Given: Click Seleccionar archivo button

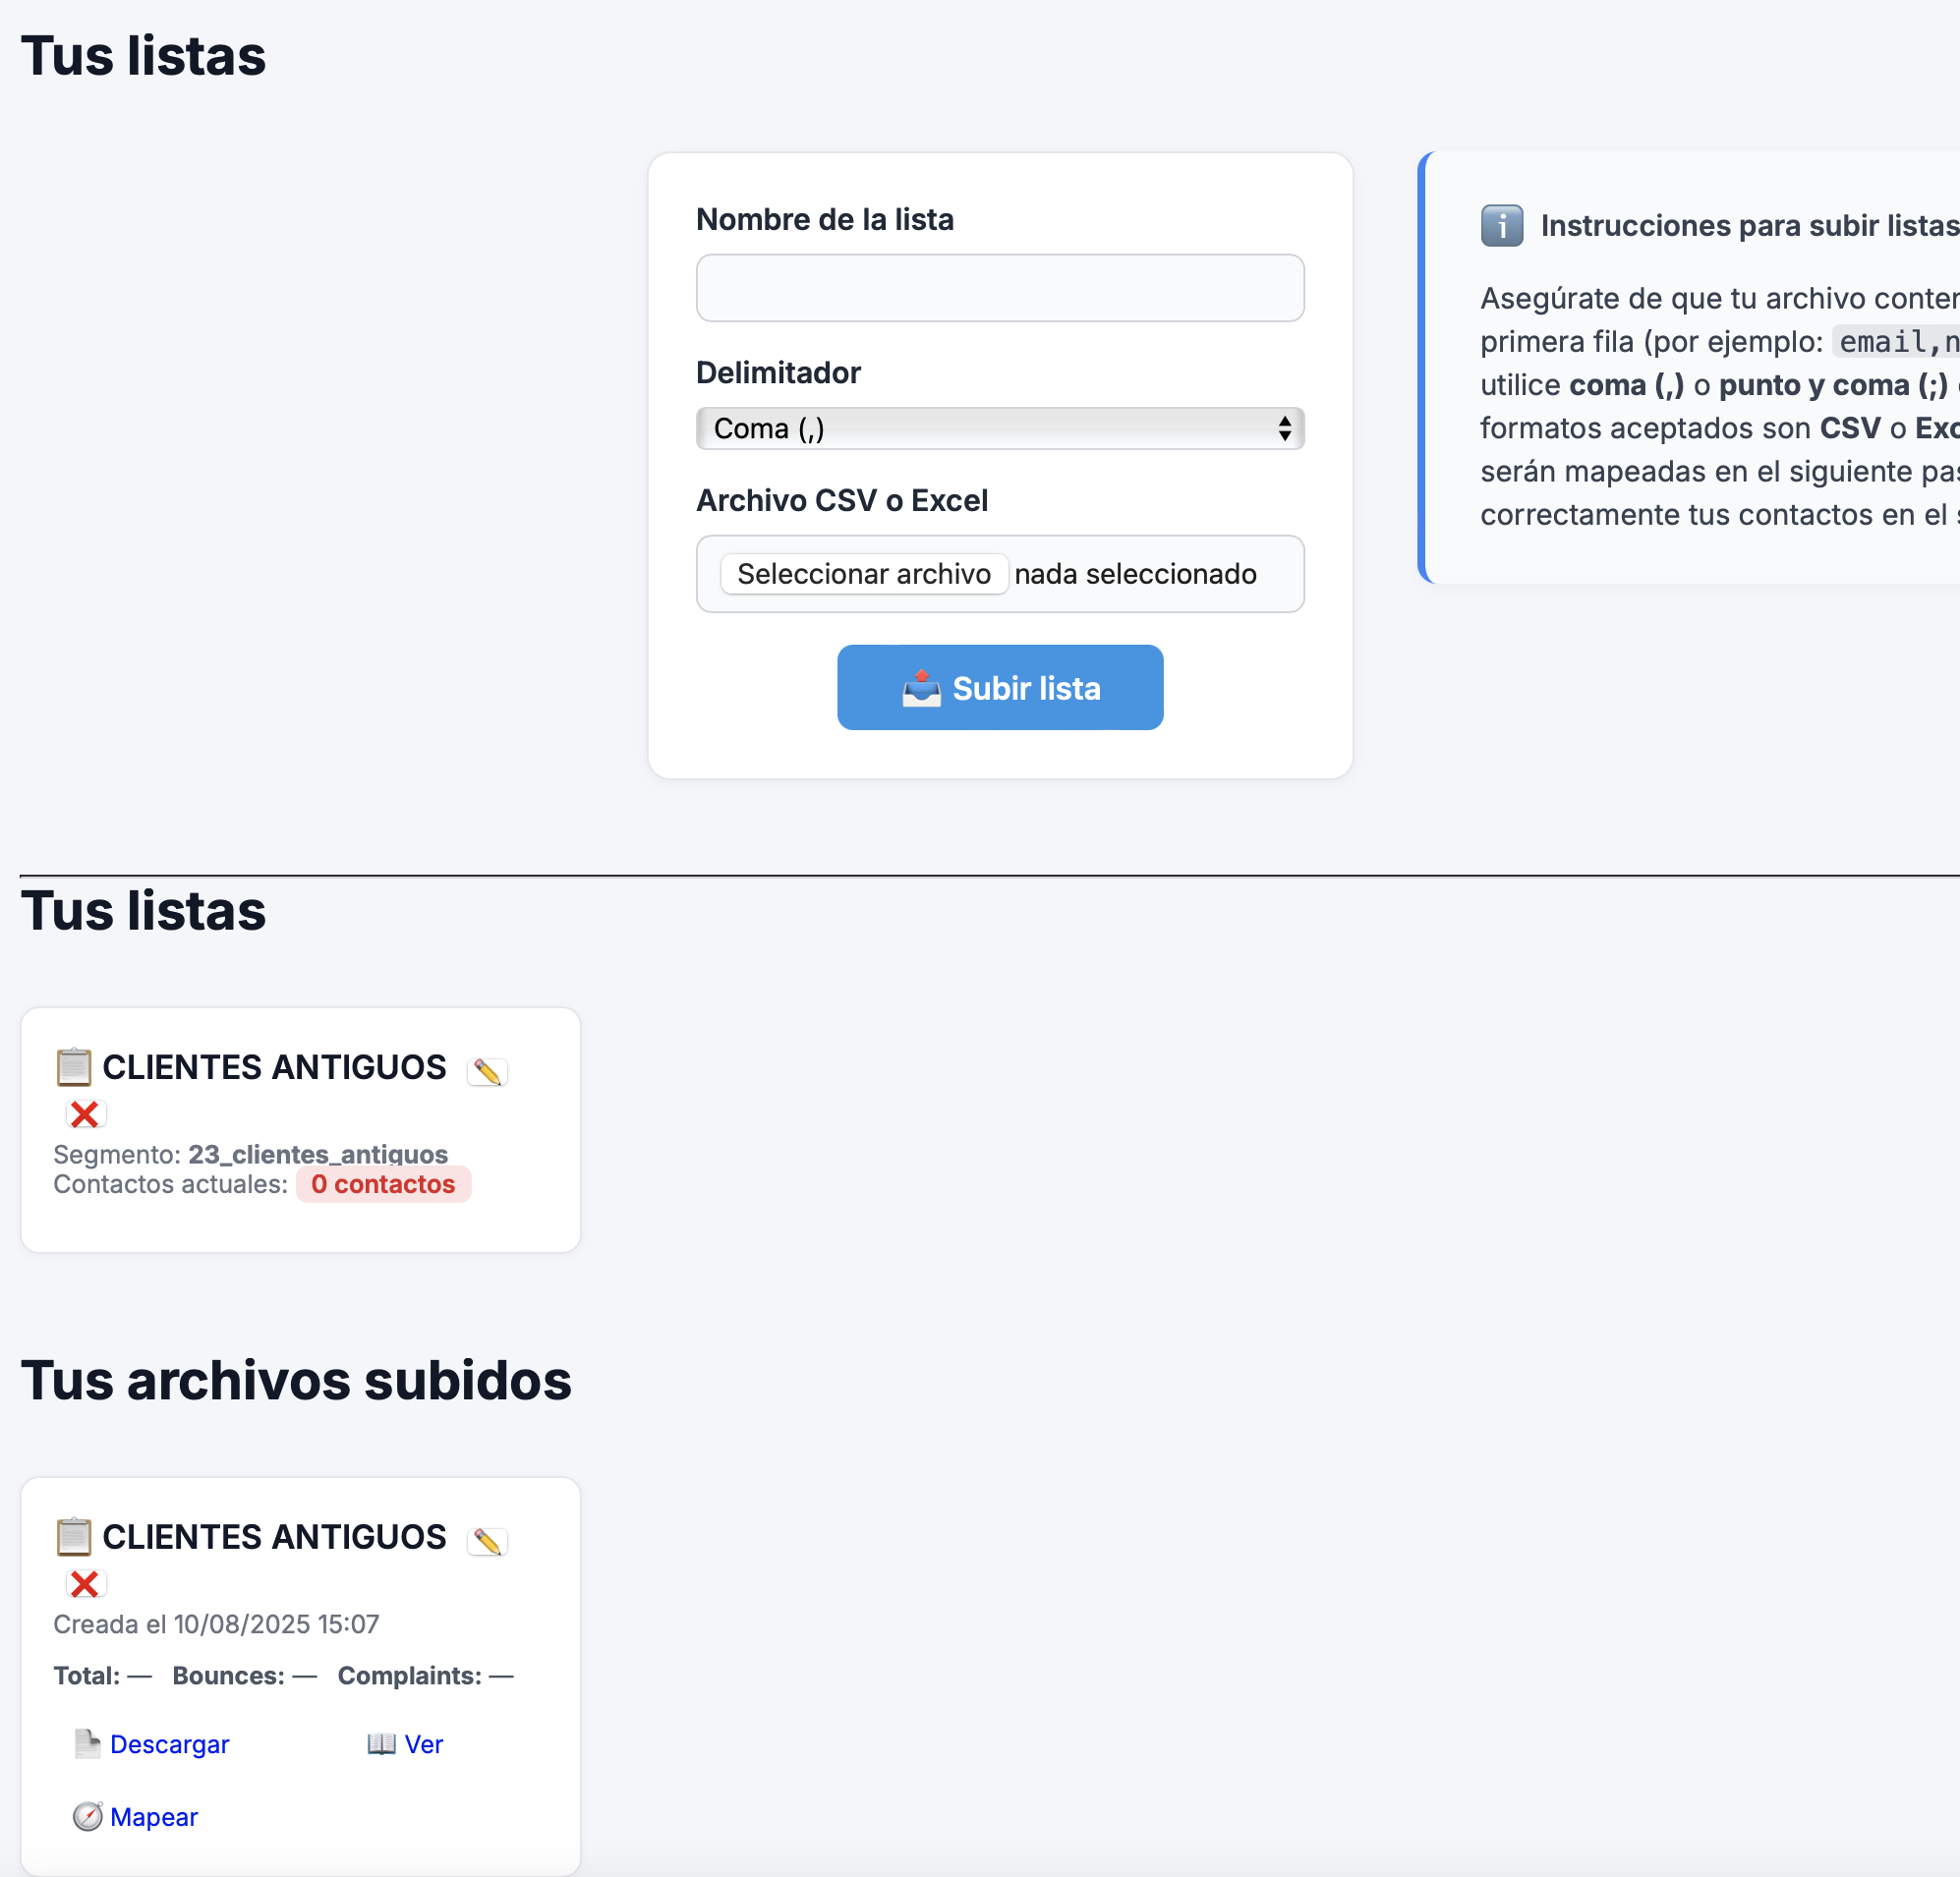Looking at the screenshot, I should (863, 574).
